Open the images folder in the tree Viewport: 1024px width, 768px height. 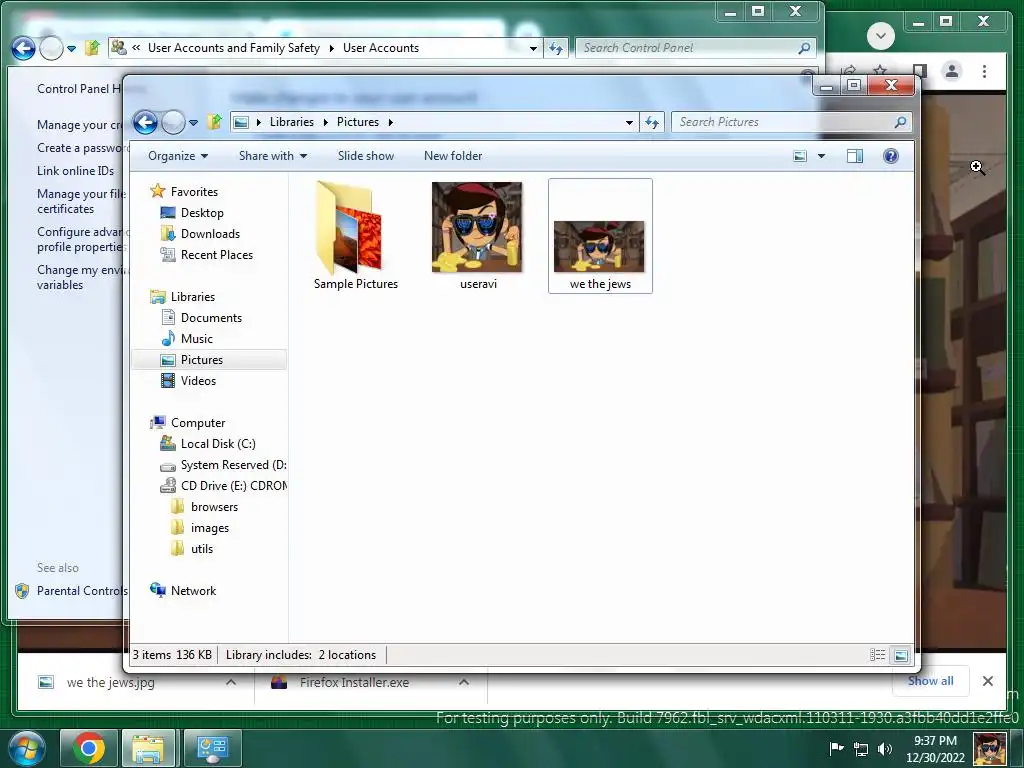pos(210,528)
